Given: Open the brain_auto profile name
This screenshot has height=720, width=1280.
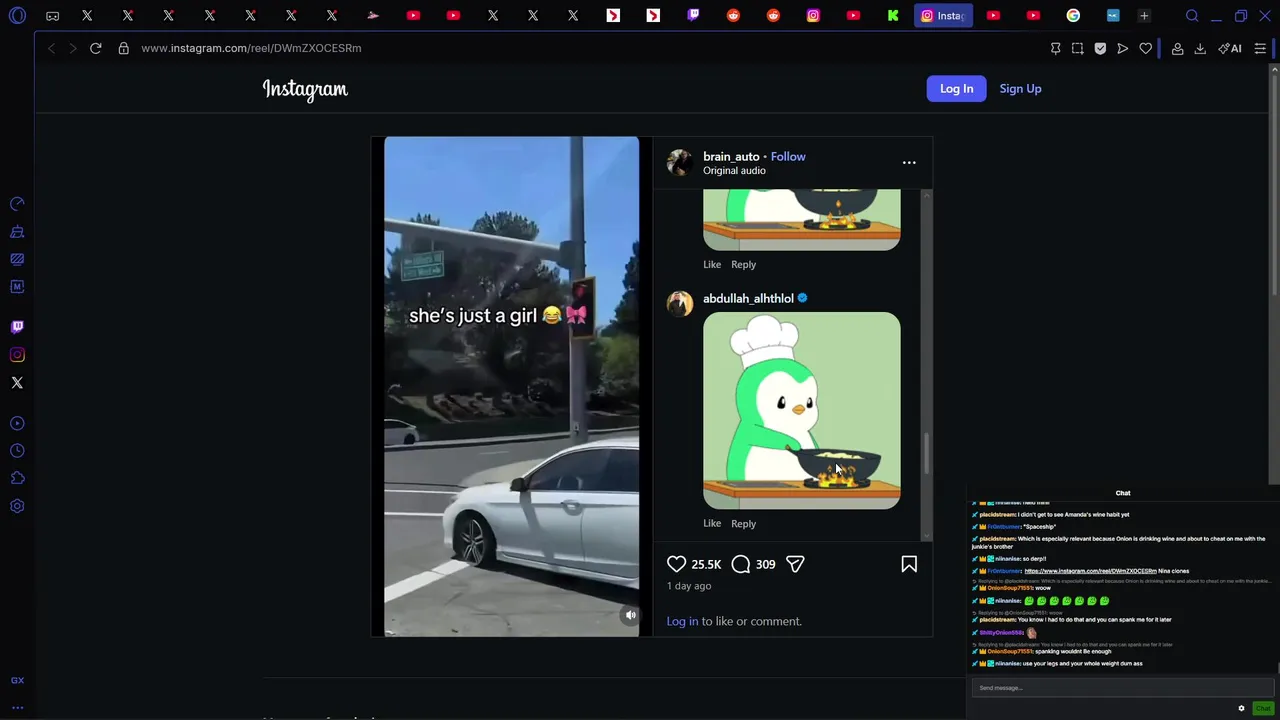Looking at the screenshot, I should pyautogui.click(x=731, y=157).
